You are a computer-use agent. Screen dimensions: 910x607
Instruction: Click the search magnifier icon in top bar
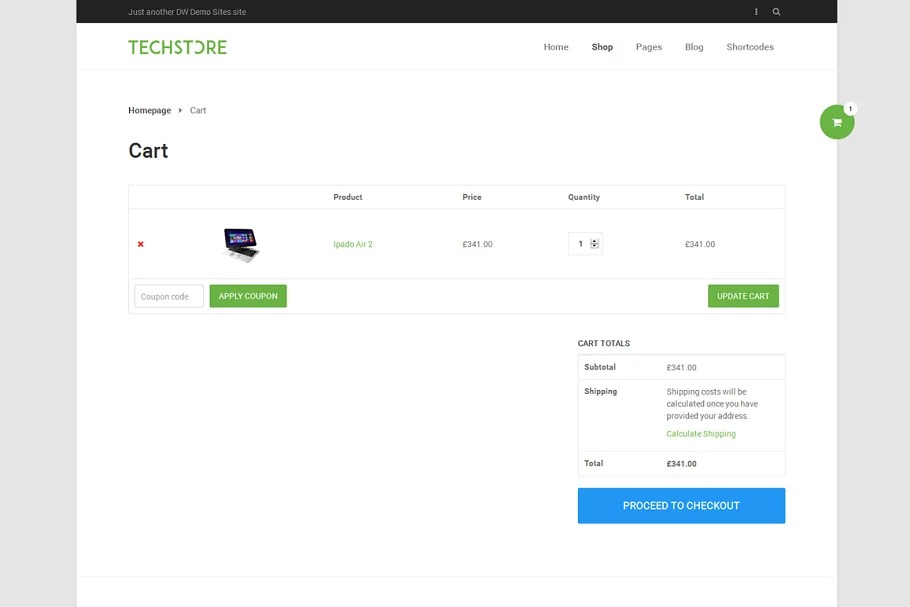tap(776, 12)
